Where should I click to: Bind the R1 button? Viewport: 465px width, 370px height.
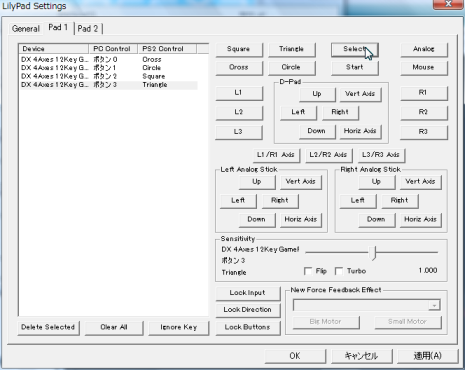click(x=424, y=93)
